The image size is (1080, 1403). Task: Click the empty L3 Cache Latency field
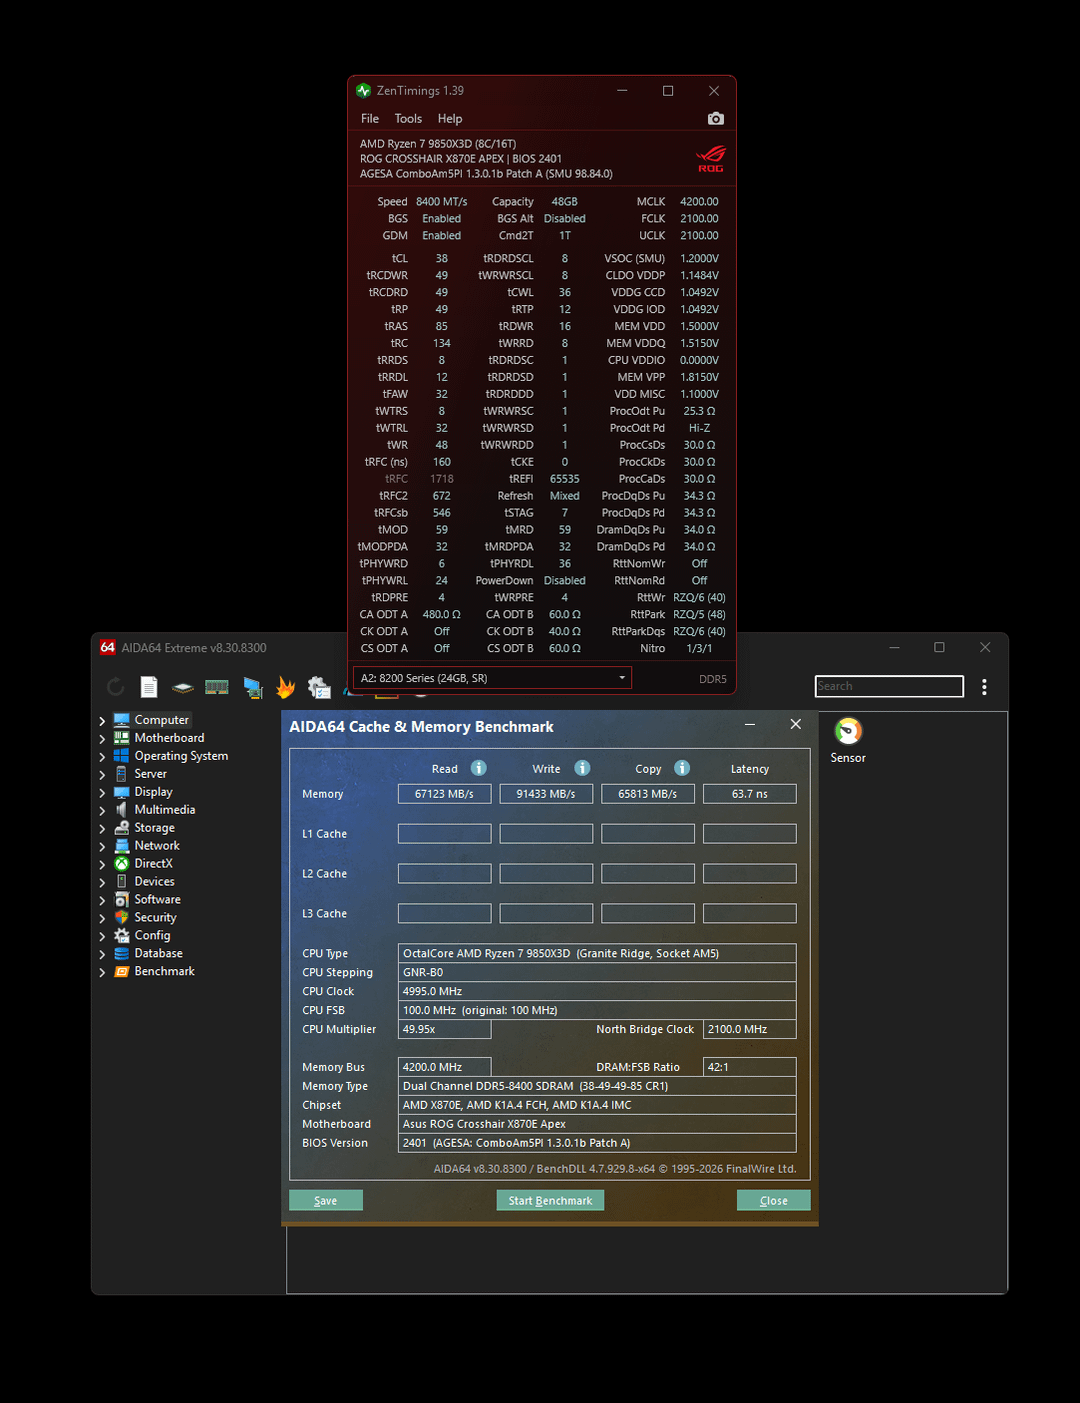[x=750, y=914]
